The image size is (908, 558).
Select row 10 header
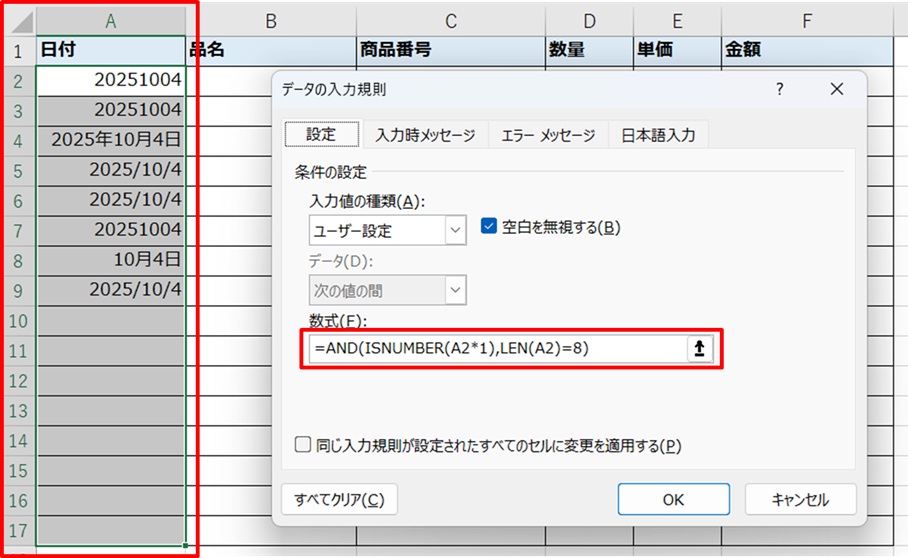(17, 320)
